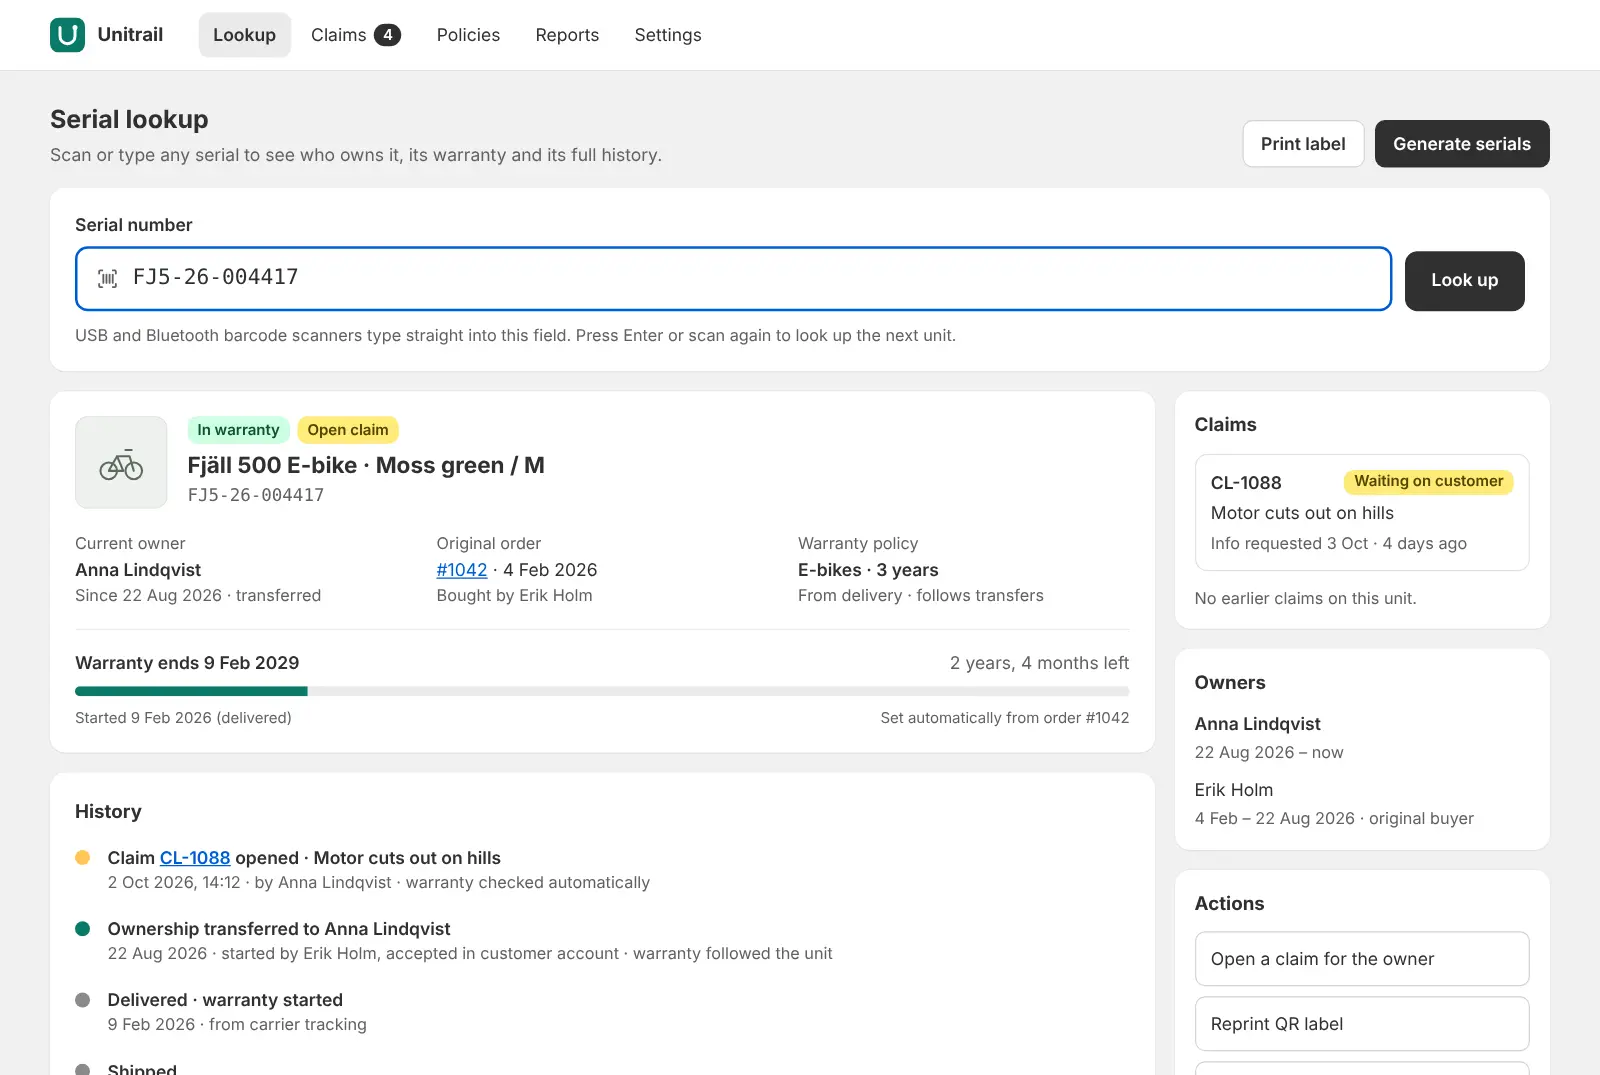Open order #1042 link

[462, 570]
